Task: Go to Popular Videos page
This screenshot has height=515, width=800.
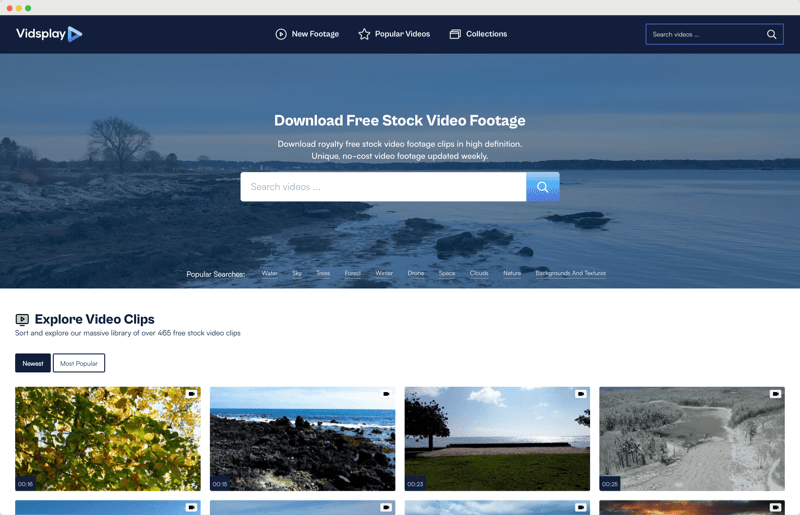Action: [x=394, y=34]
